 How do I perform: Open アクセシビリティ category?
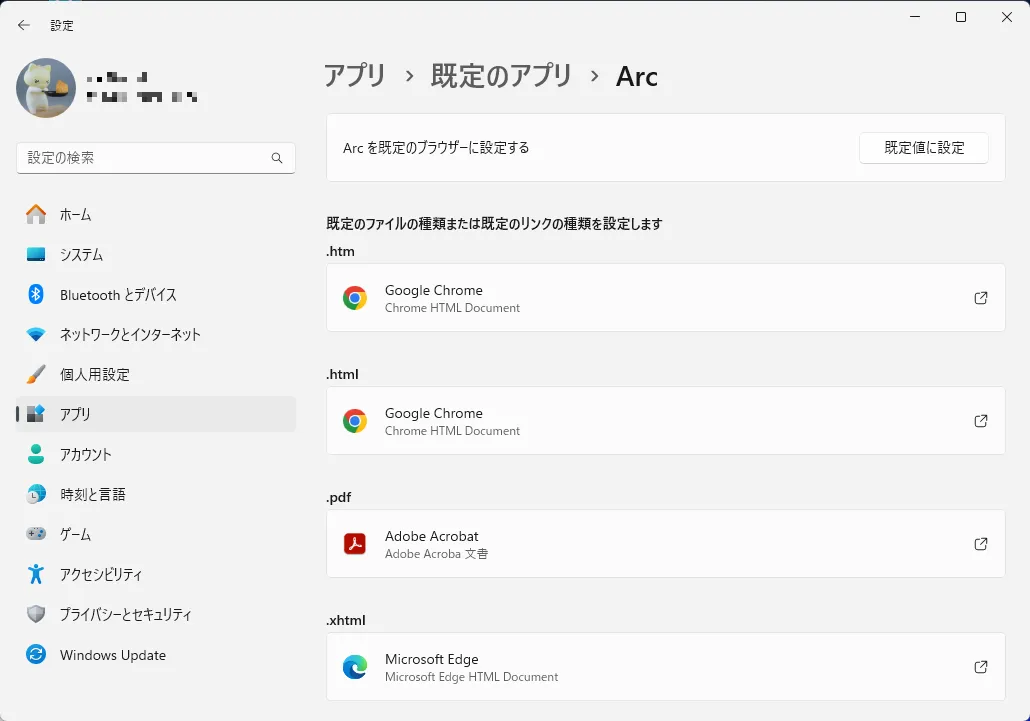tap(156, 574)
